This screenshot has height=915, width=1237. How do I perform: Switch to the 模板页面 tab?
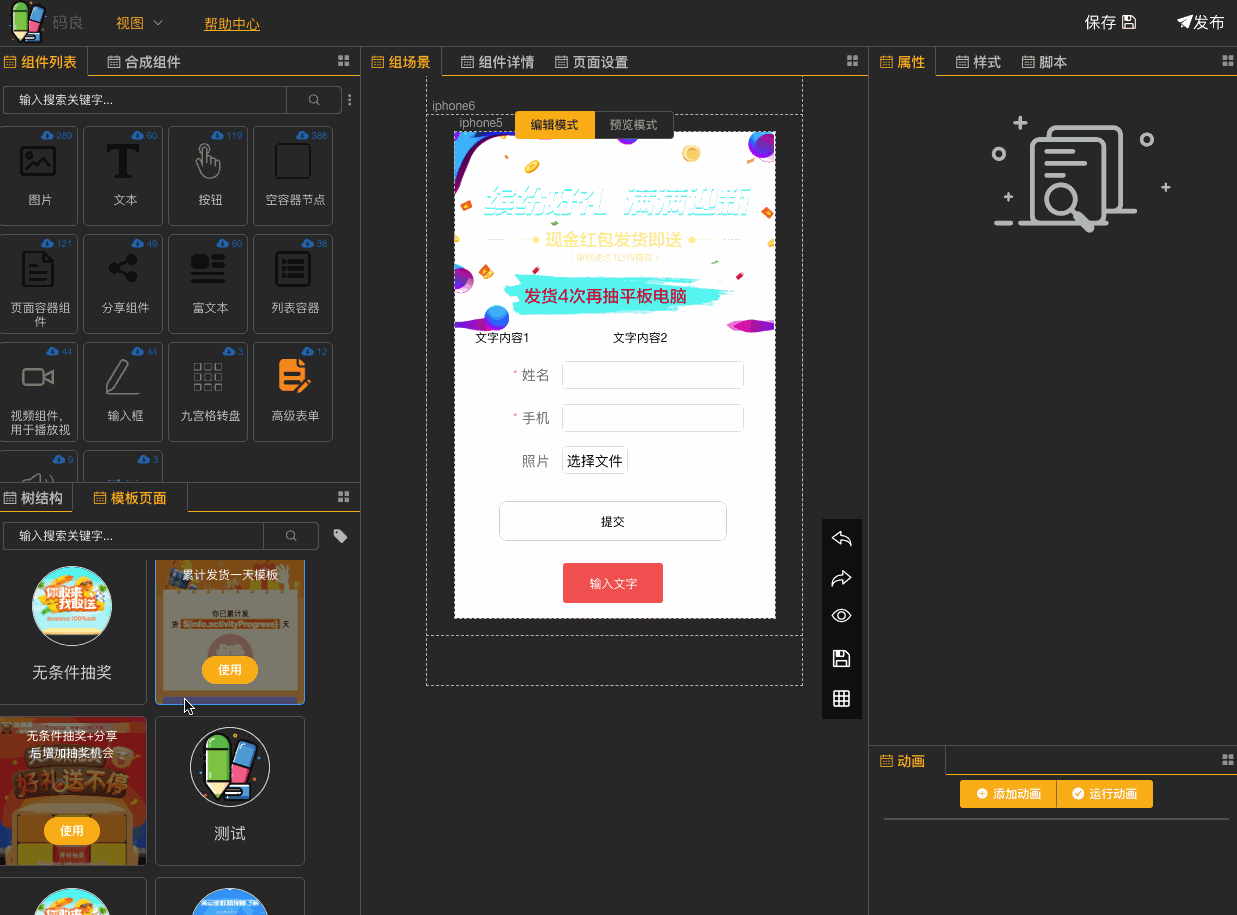[x=130, y=498]
